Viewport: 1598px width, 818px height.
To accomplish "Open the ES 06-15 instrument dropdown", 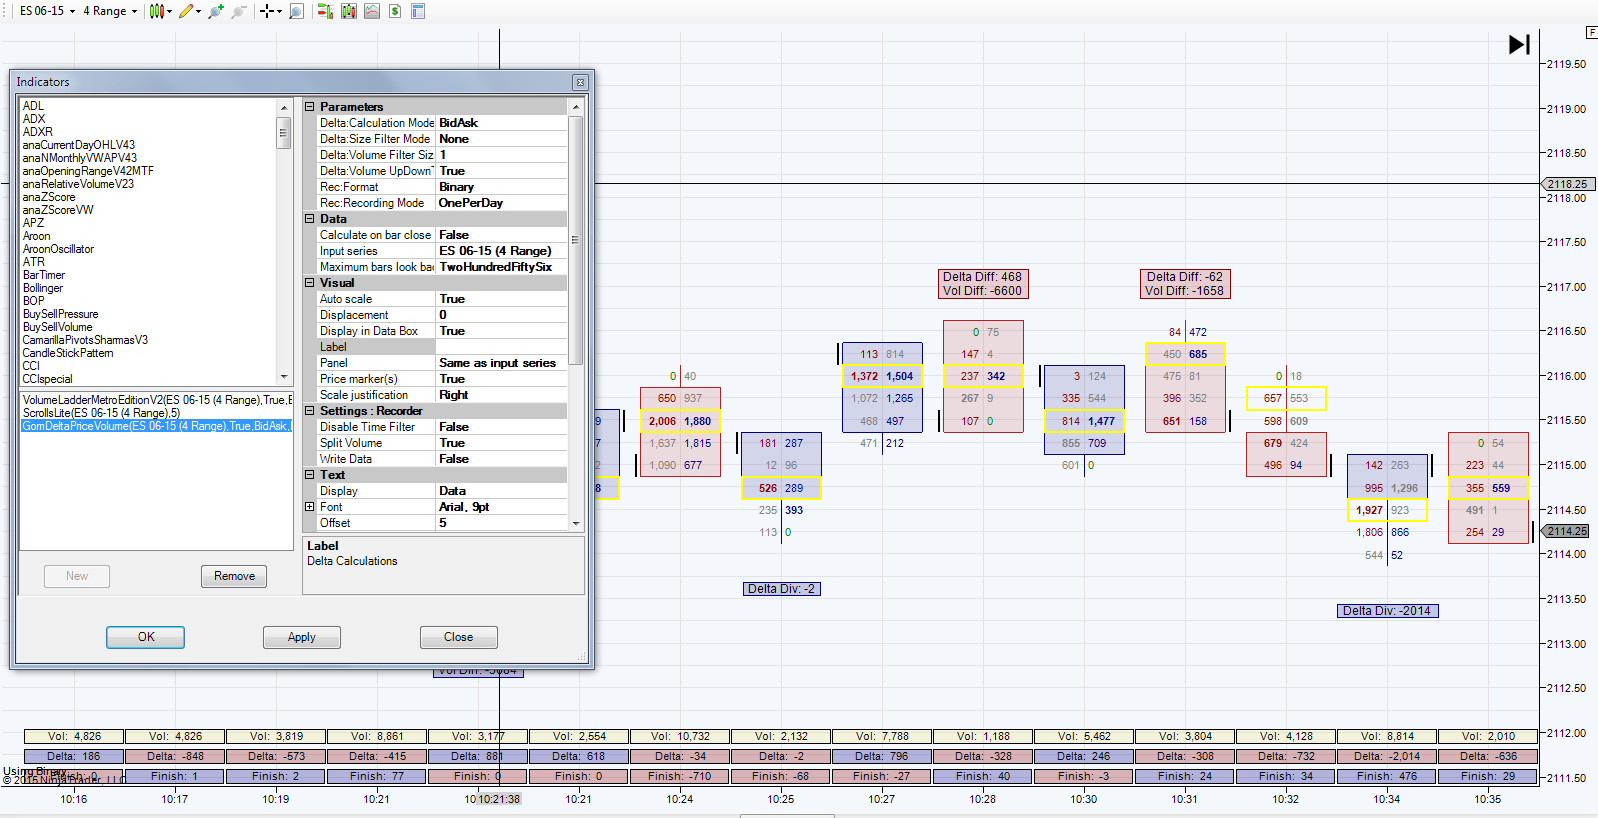I will click(x=47, y=11).
